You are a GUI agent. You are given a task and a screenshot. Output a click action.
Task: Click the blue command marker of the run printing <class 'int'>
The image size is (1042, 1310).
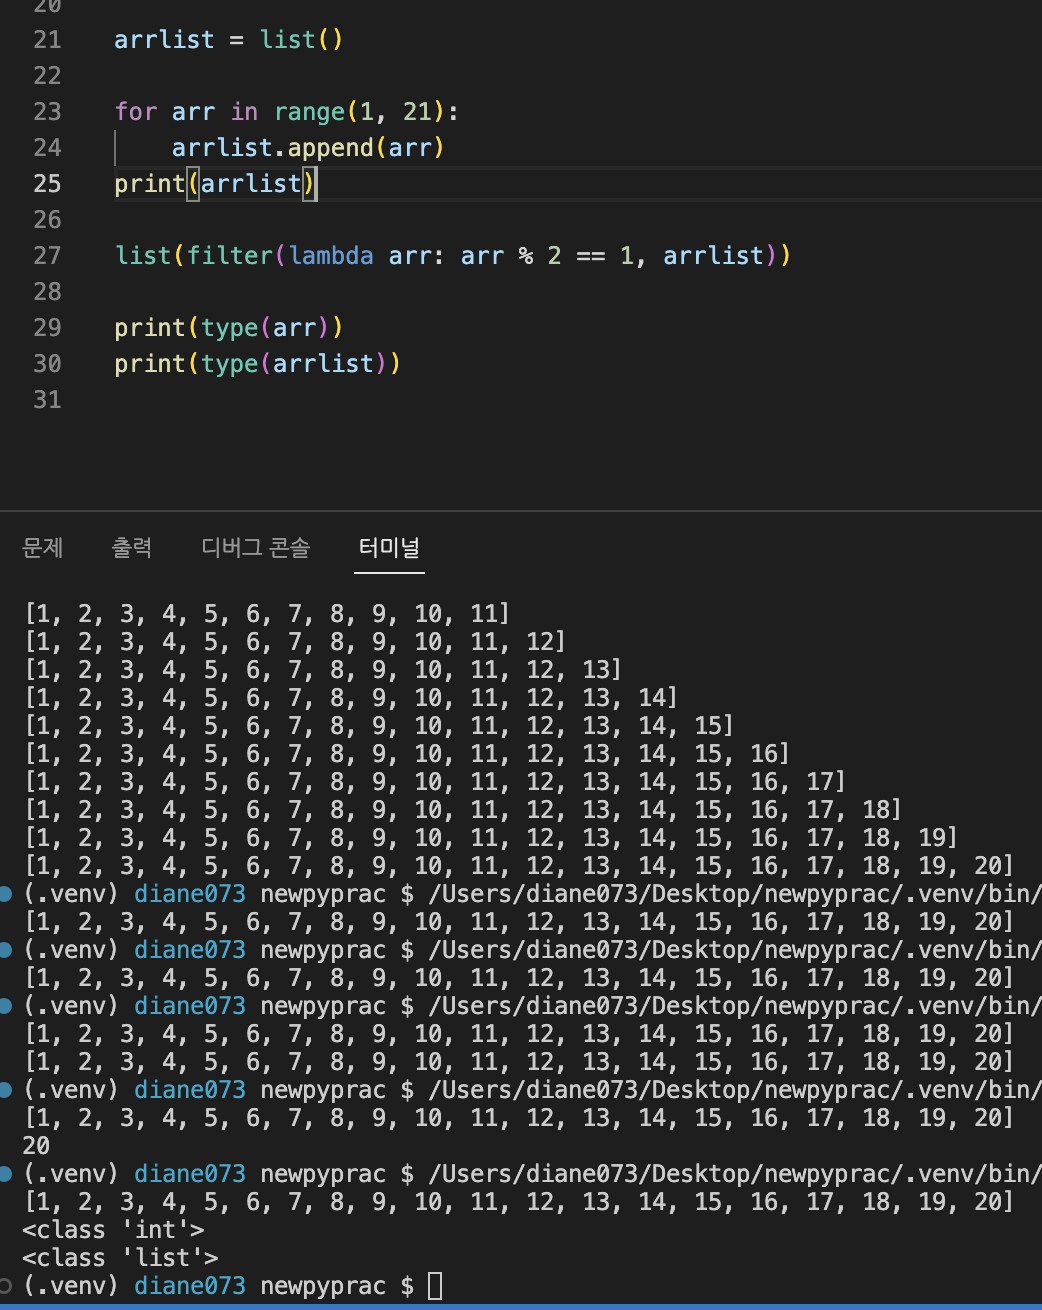click(x=6, y=1174)
